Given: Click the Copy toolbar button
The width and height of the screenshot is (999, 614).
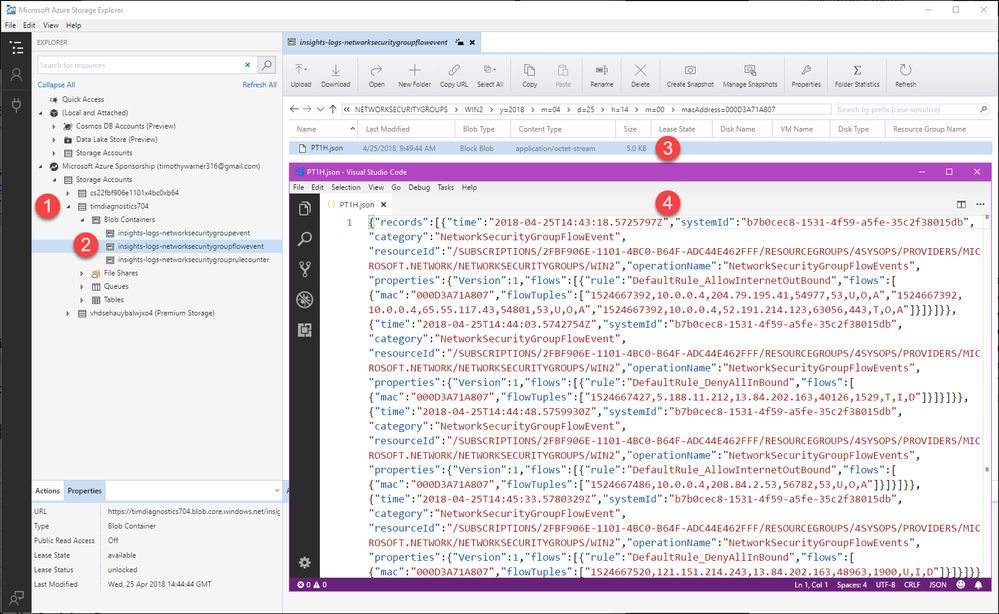Looking at the screenshot, I should coord(529,76).
